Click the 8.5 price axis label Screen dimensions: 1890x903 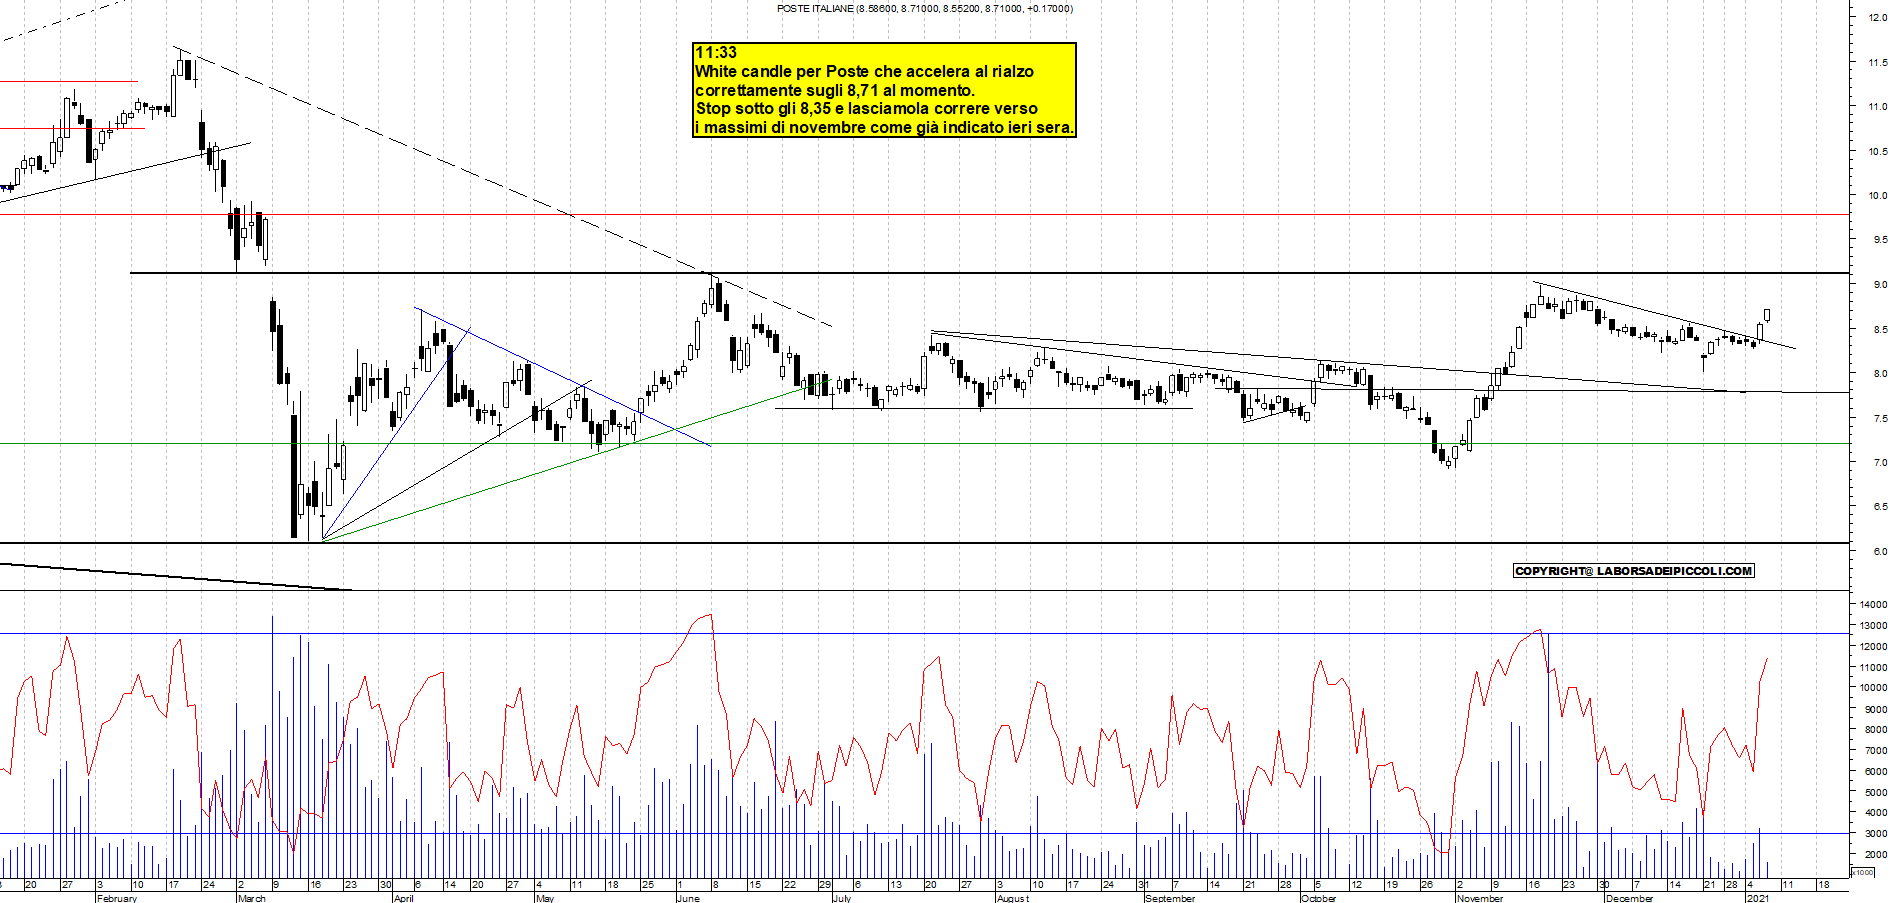pos(1880,329)
